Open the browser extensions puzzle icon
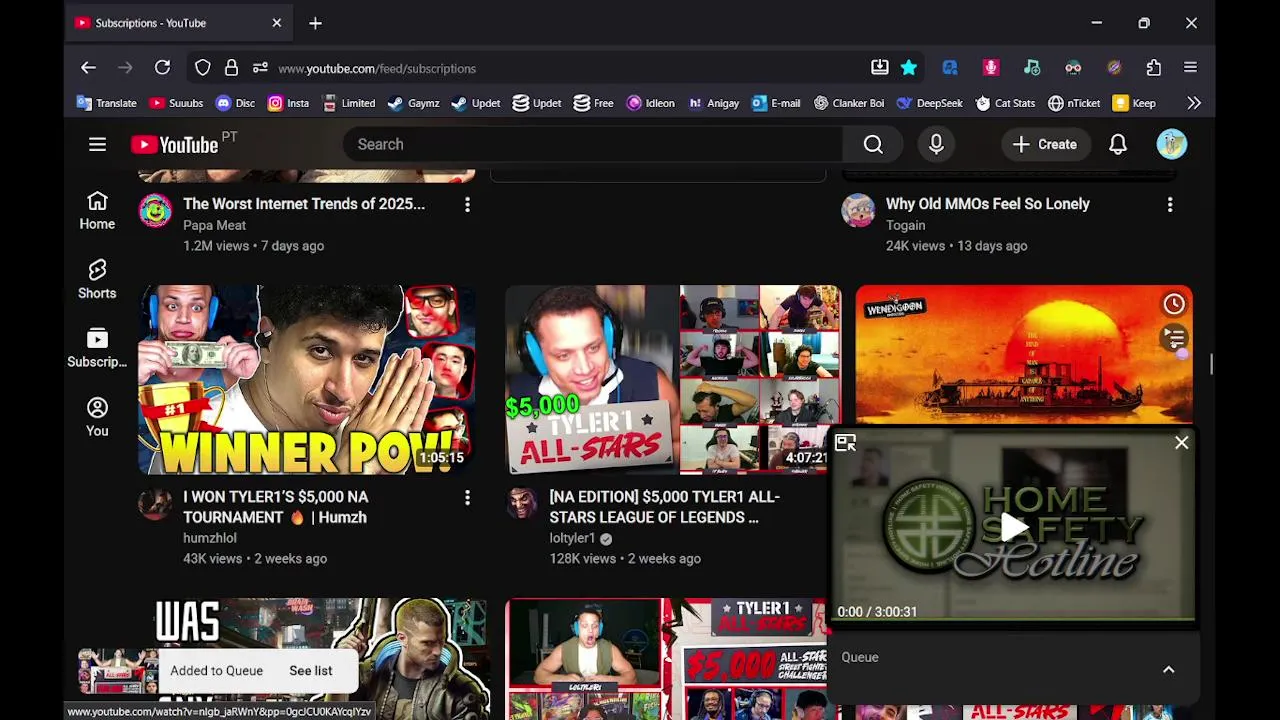 point(1154,68)
